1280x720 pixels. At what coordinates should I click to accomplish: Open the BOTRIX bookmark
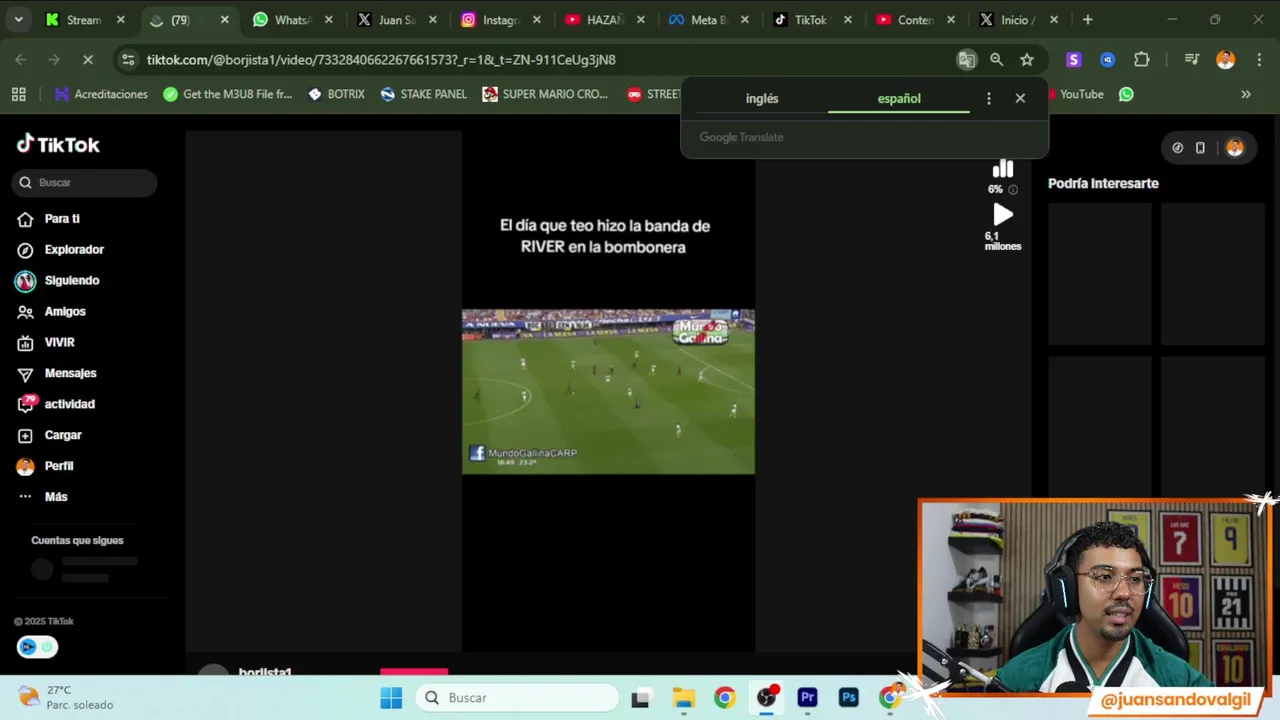coord(336,94)
